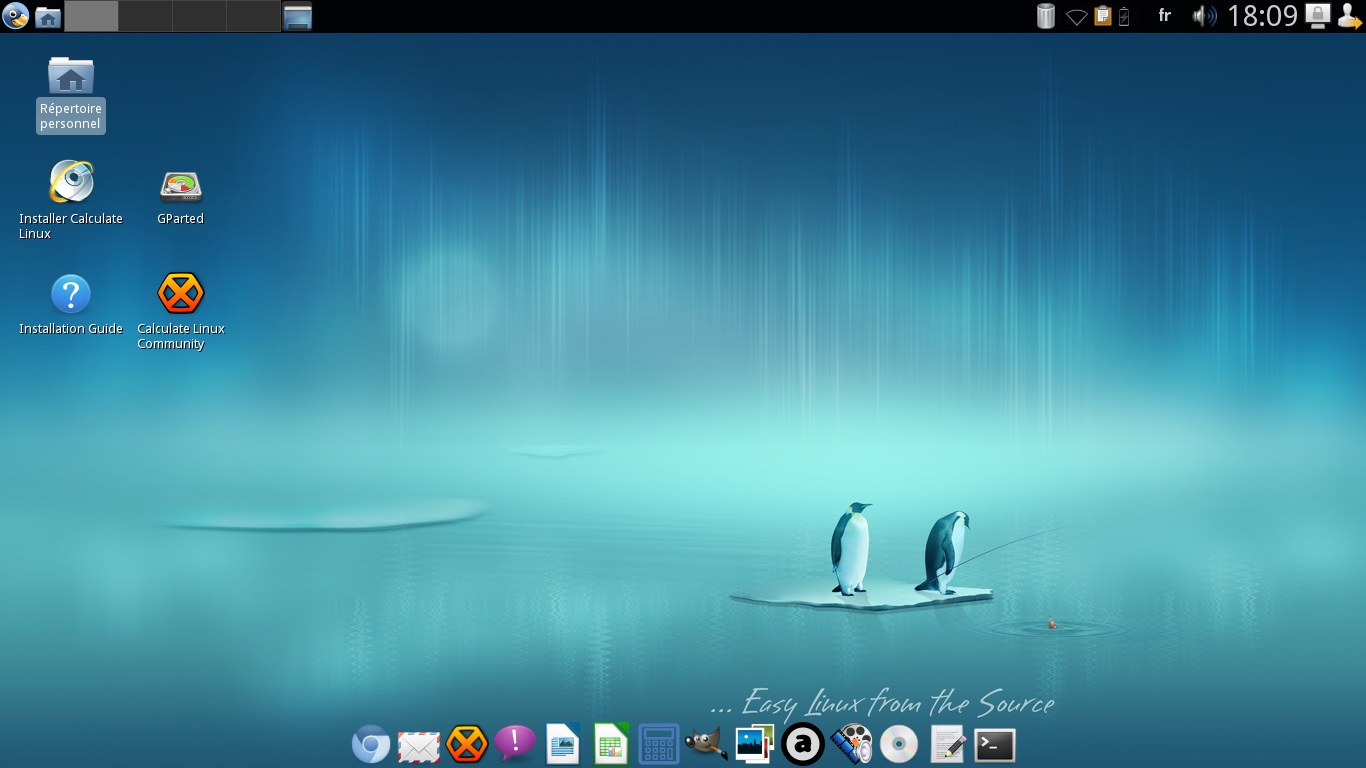
Task: Open the Calculate Linux Community desktop shortcut
Action: pos(181,311)
